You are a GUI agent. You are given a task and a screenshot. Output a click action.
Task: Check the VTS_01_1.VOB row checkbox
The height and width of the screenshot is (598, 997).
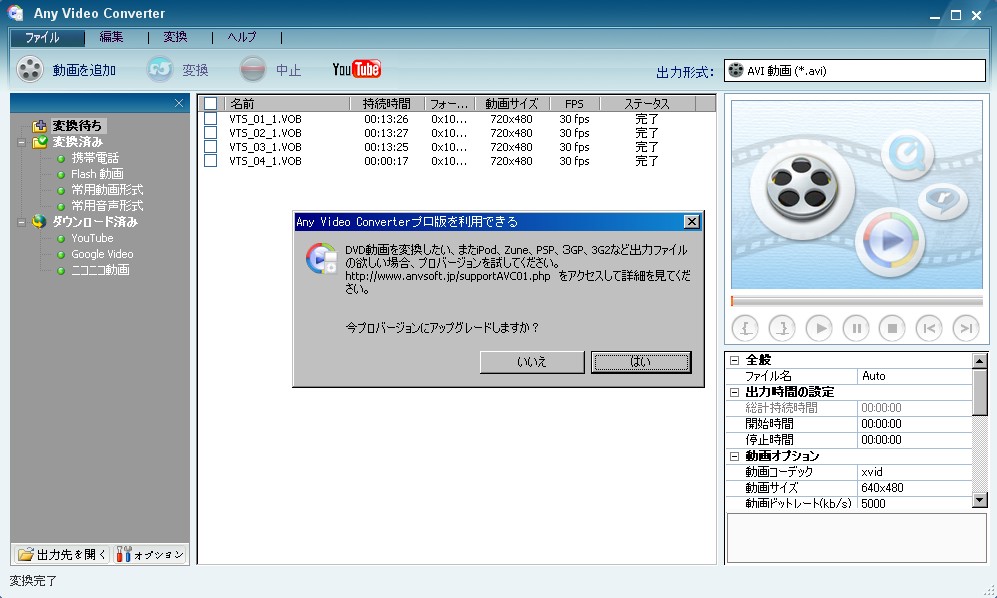click(210, 119)
